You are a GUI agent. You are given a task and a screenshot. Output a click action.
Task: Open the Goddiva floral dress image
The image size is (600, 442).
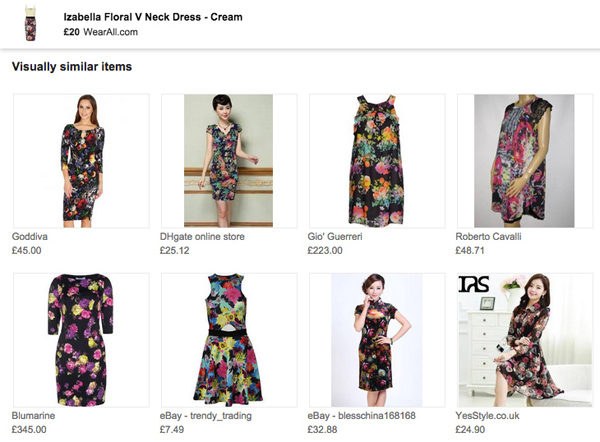[x=80, y=160]
